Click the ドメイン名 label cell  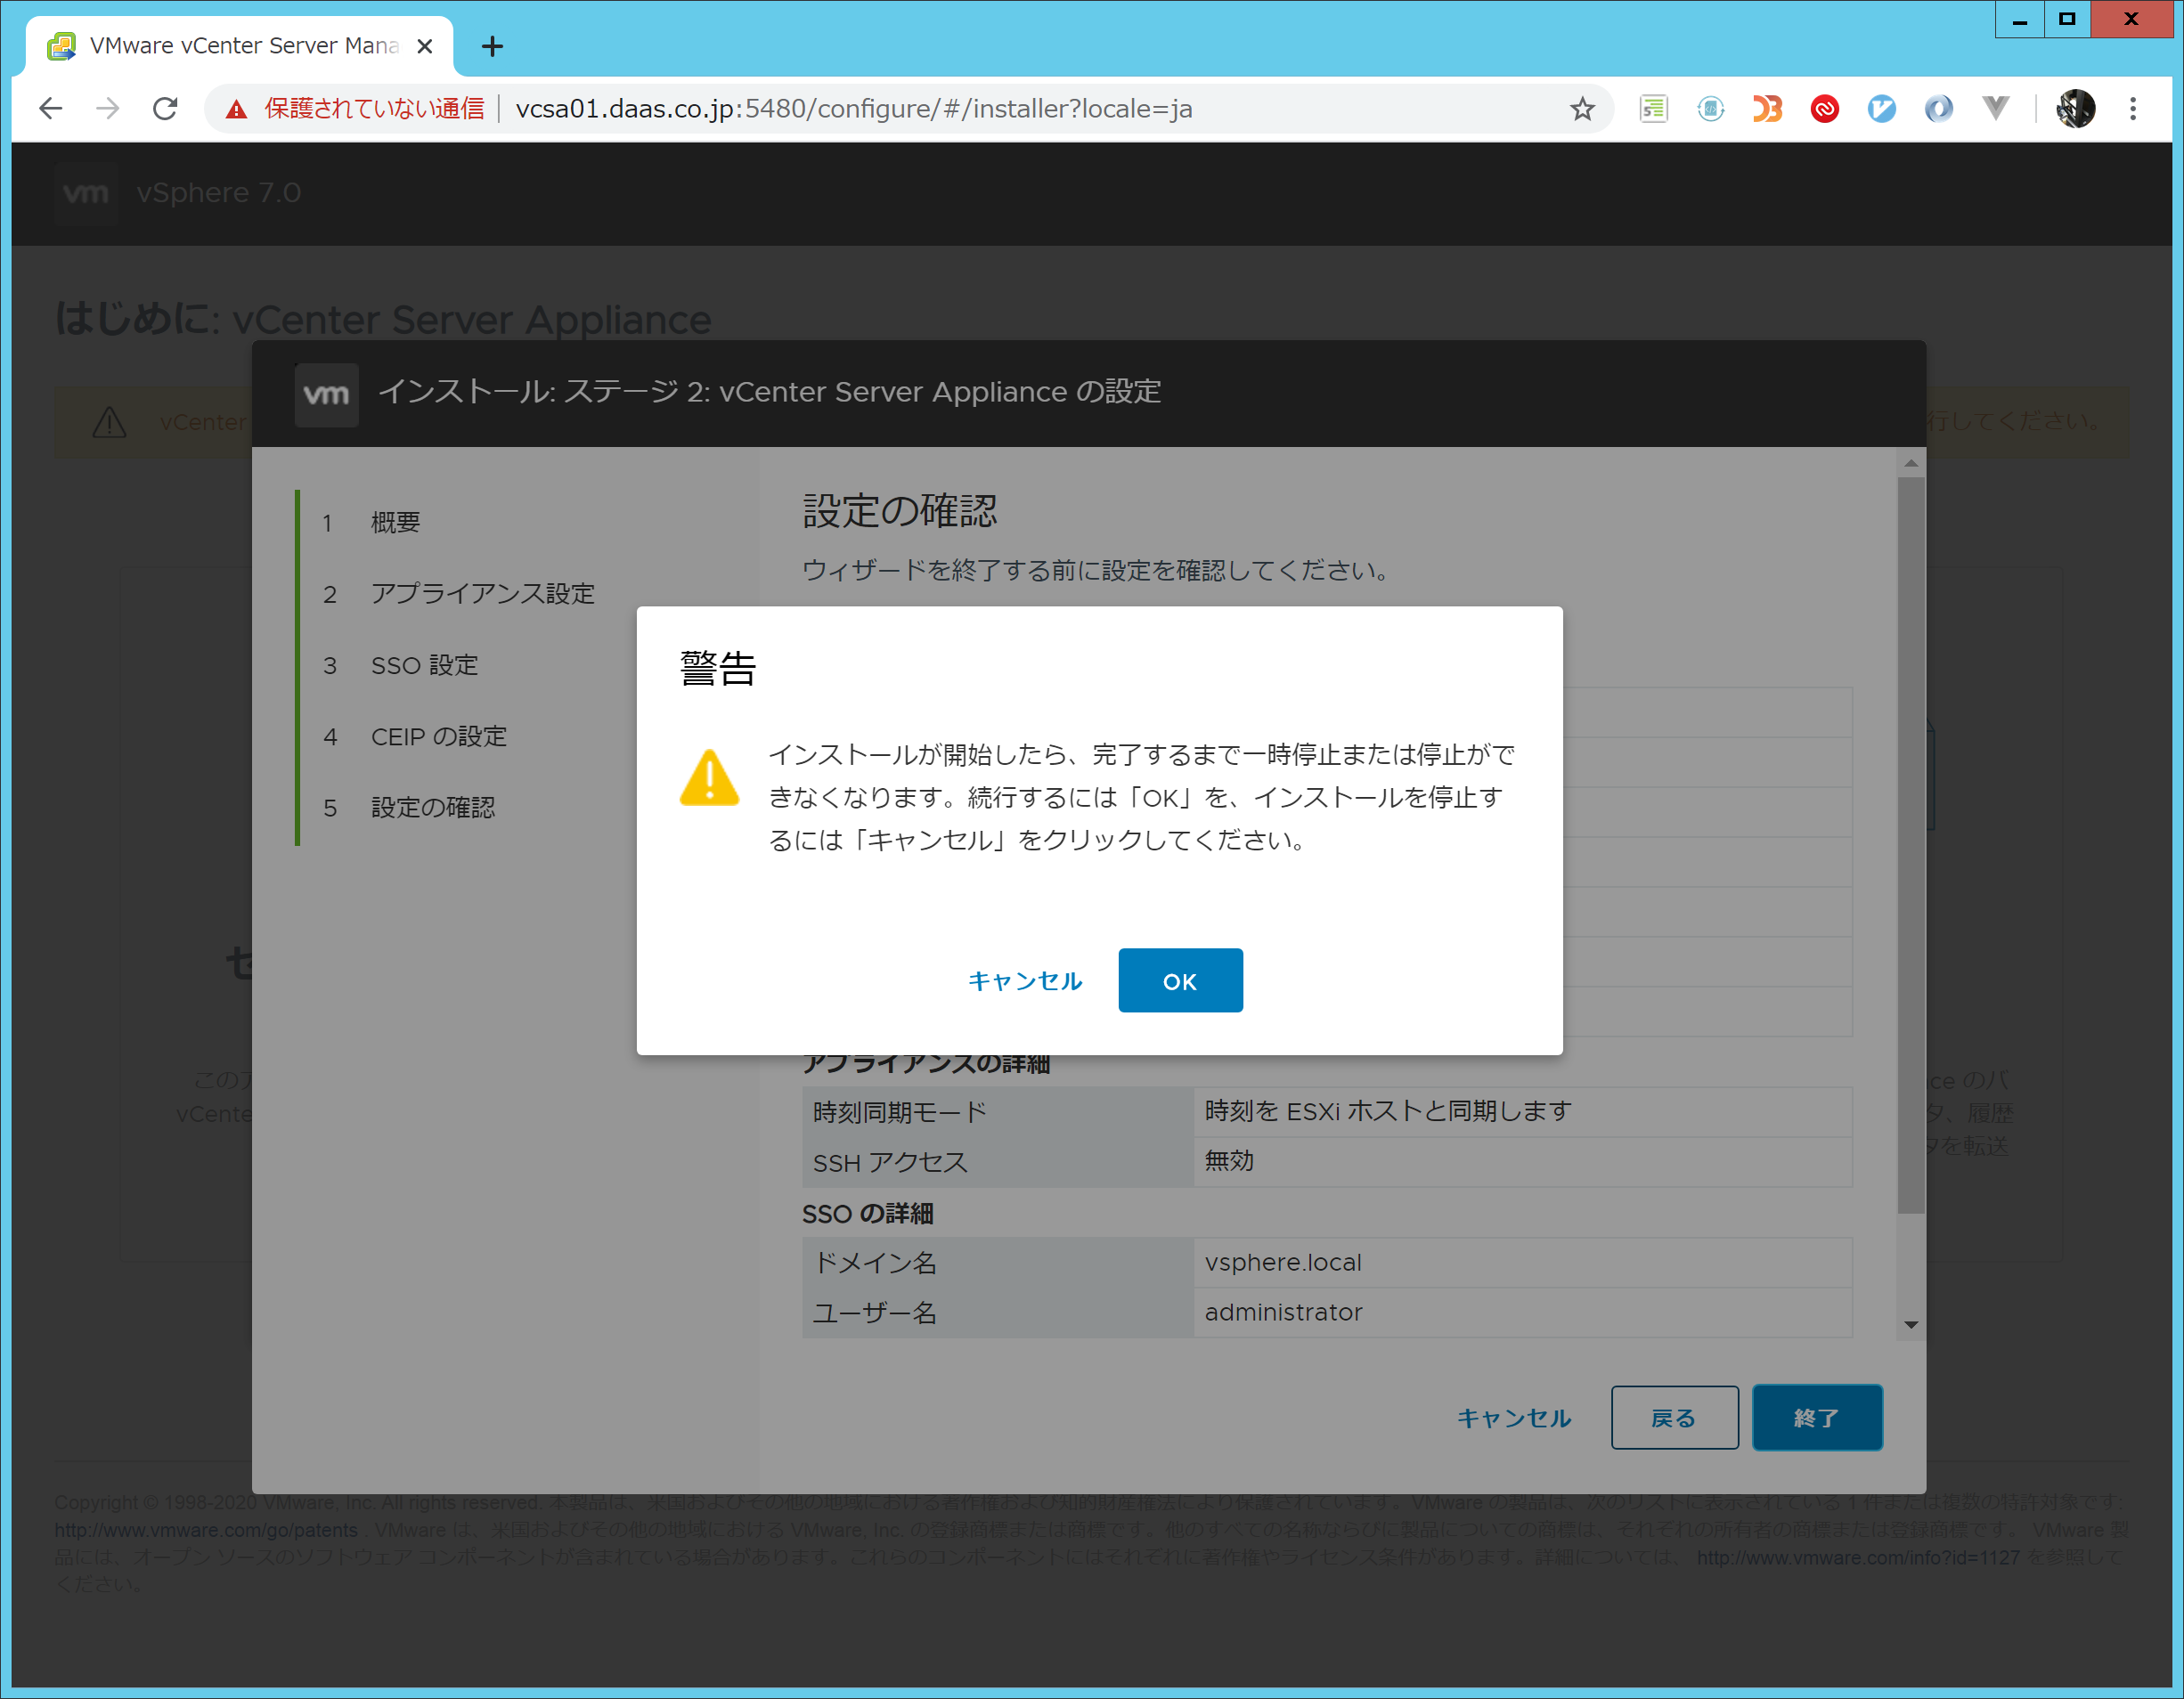998,1263
